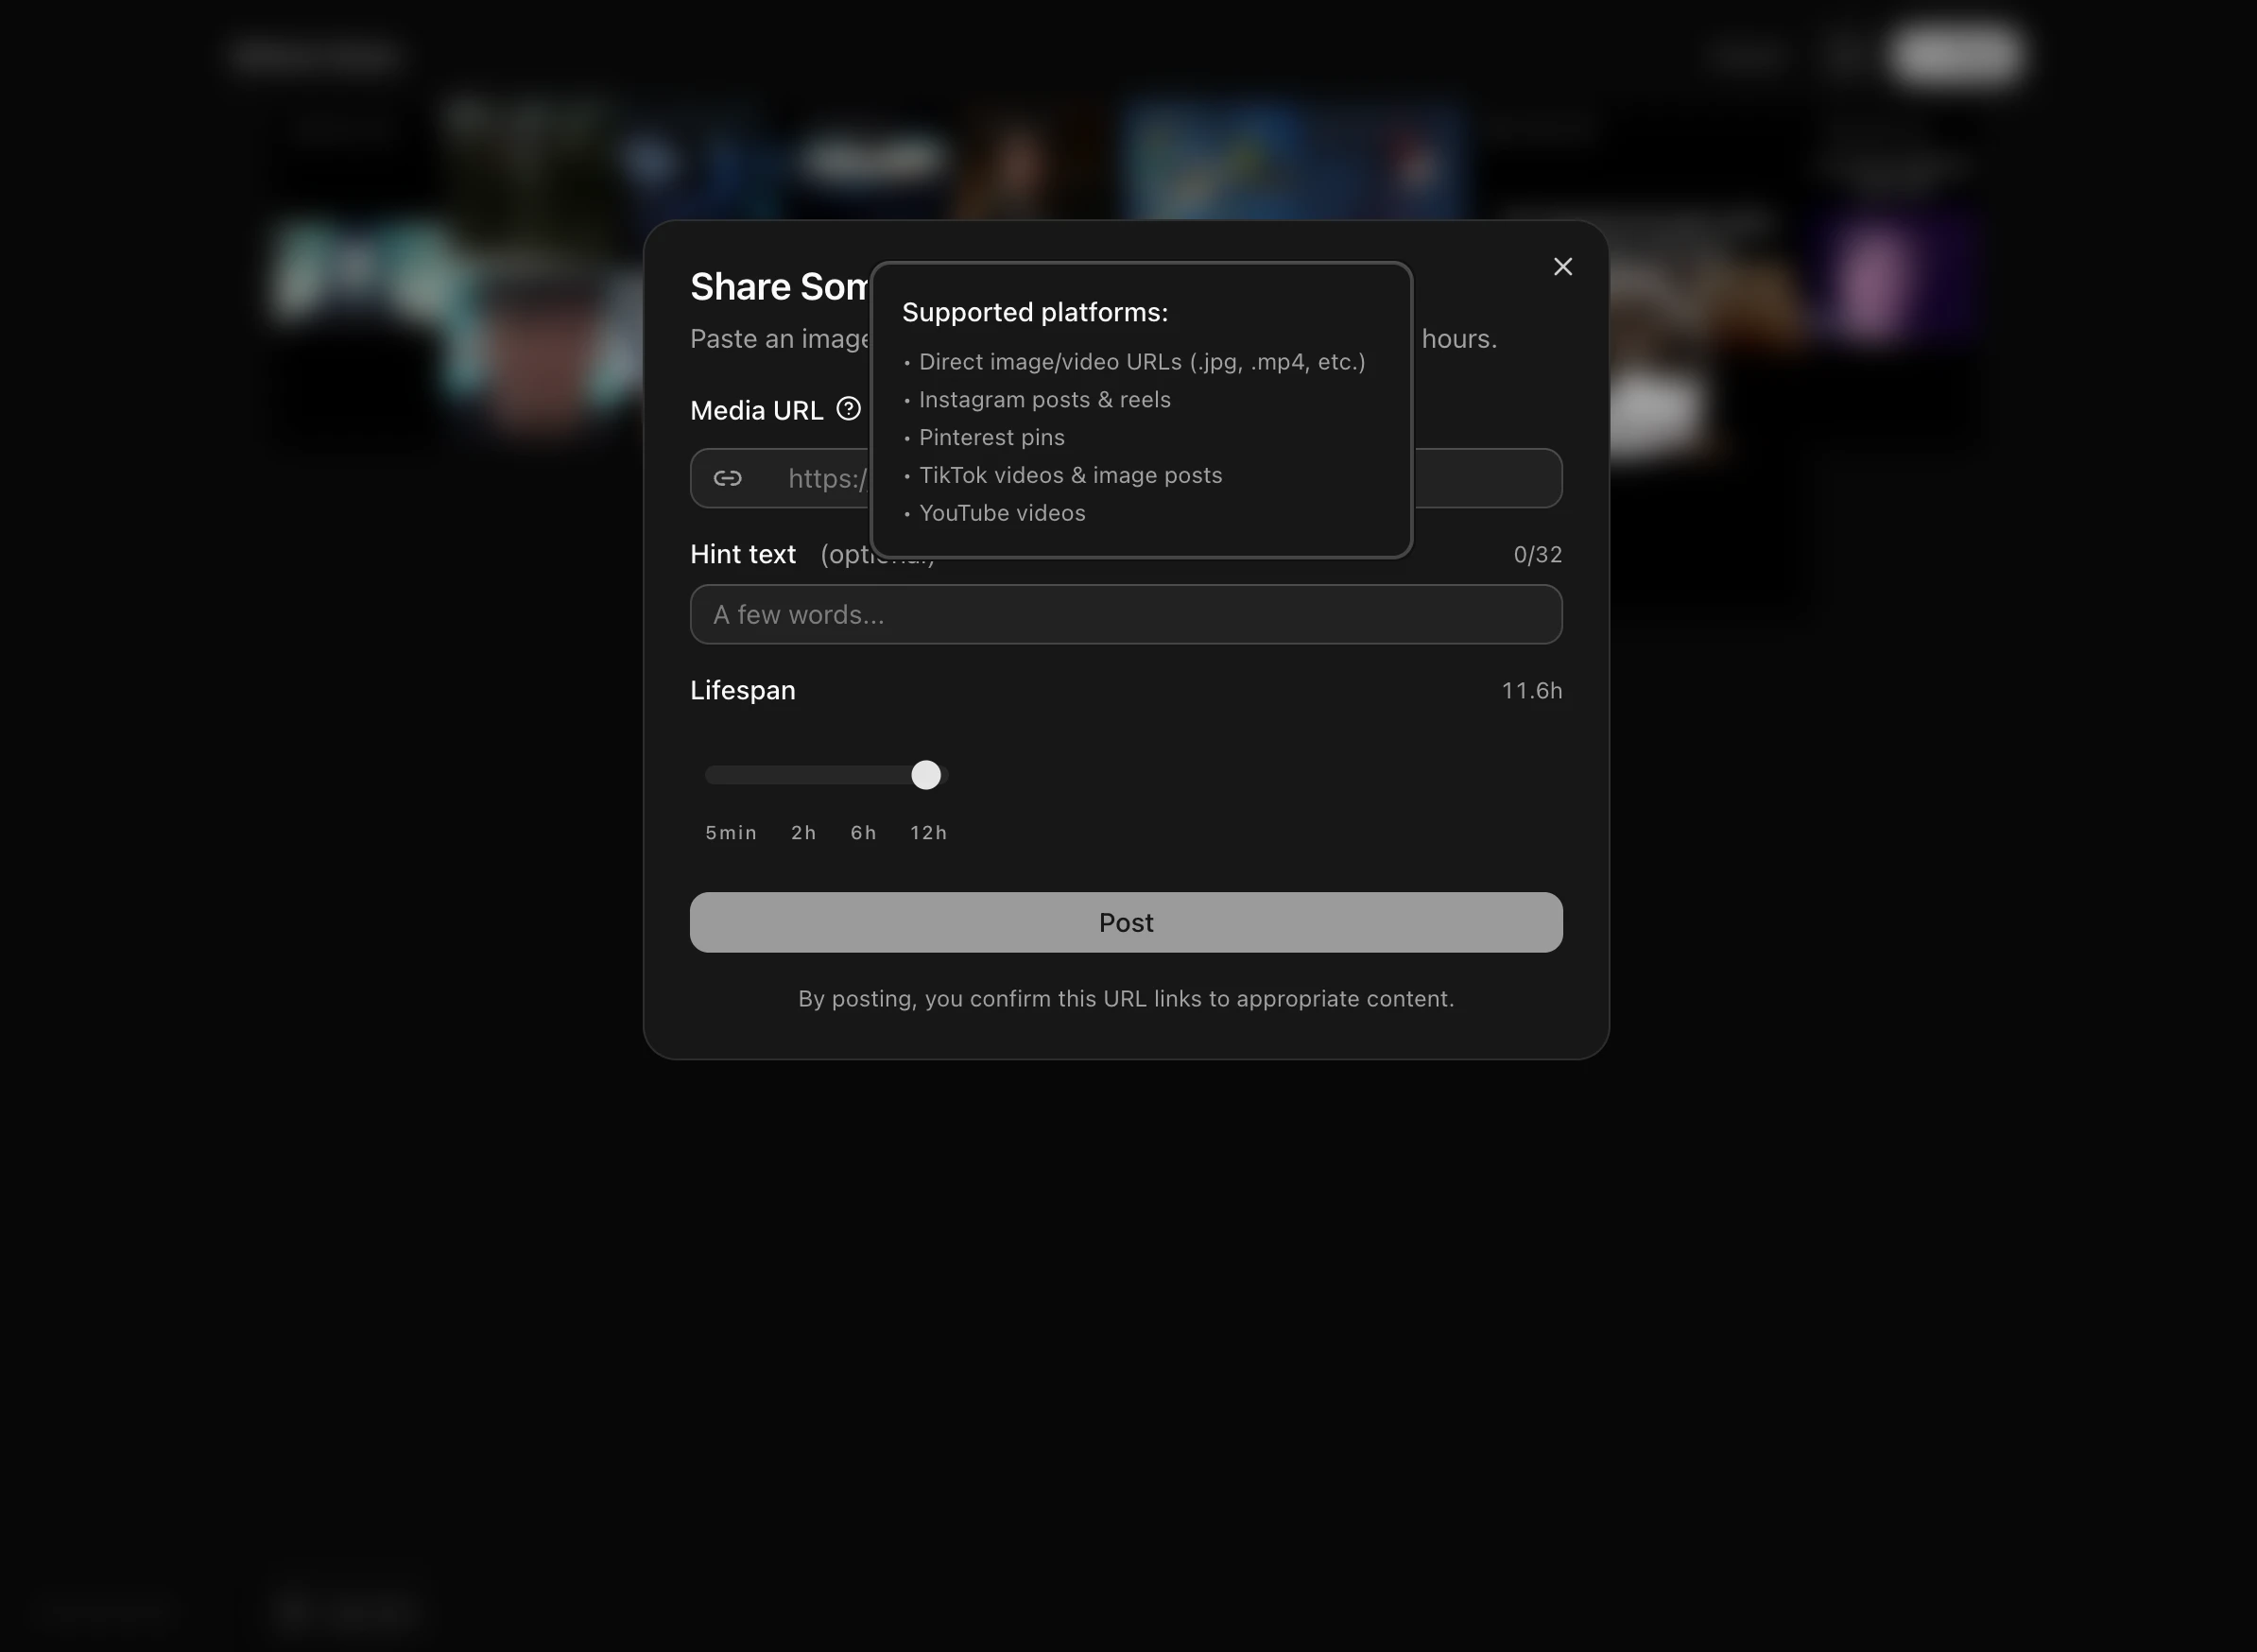Click 'Pinterest pins' entry in tooltip list
The width and height of the screenshot is (2257, 1652).
click(x=991, y=437)
